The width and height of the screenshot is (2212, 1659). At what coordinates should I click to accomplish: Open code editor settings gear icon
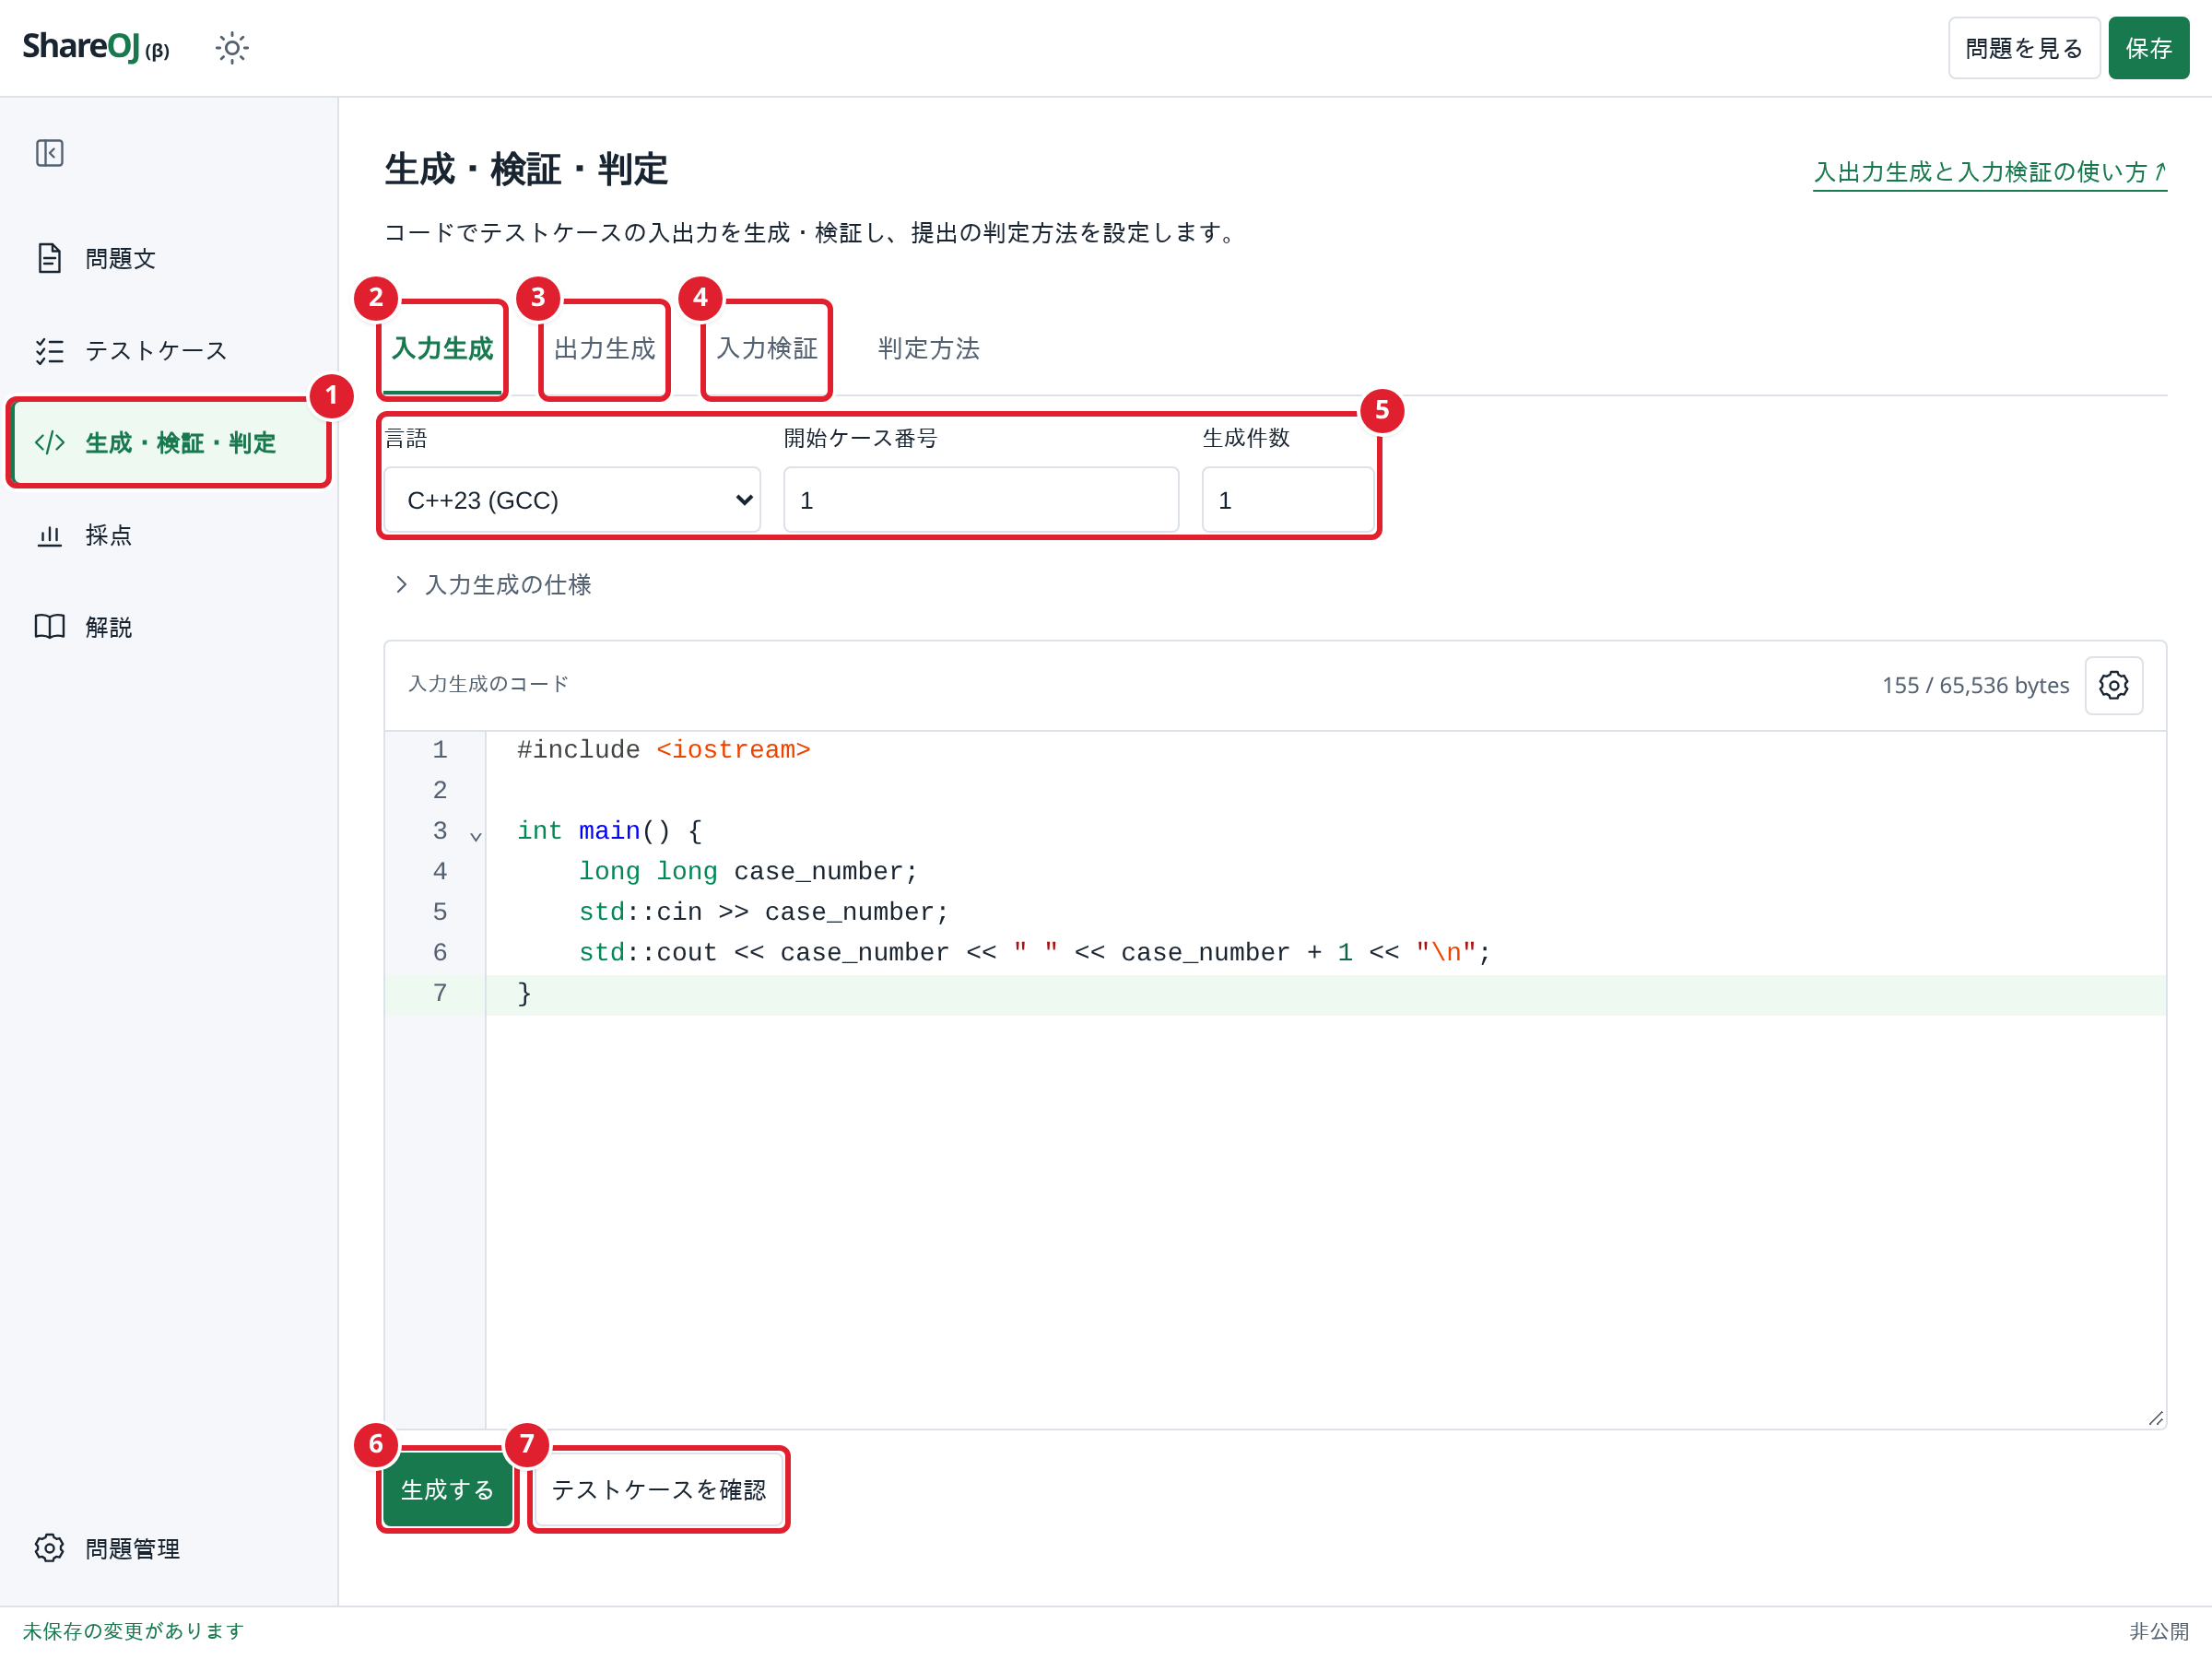click(x=2113, y=685)
